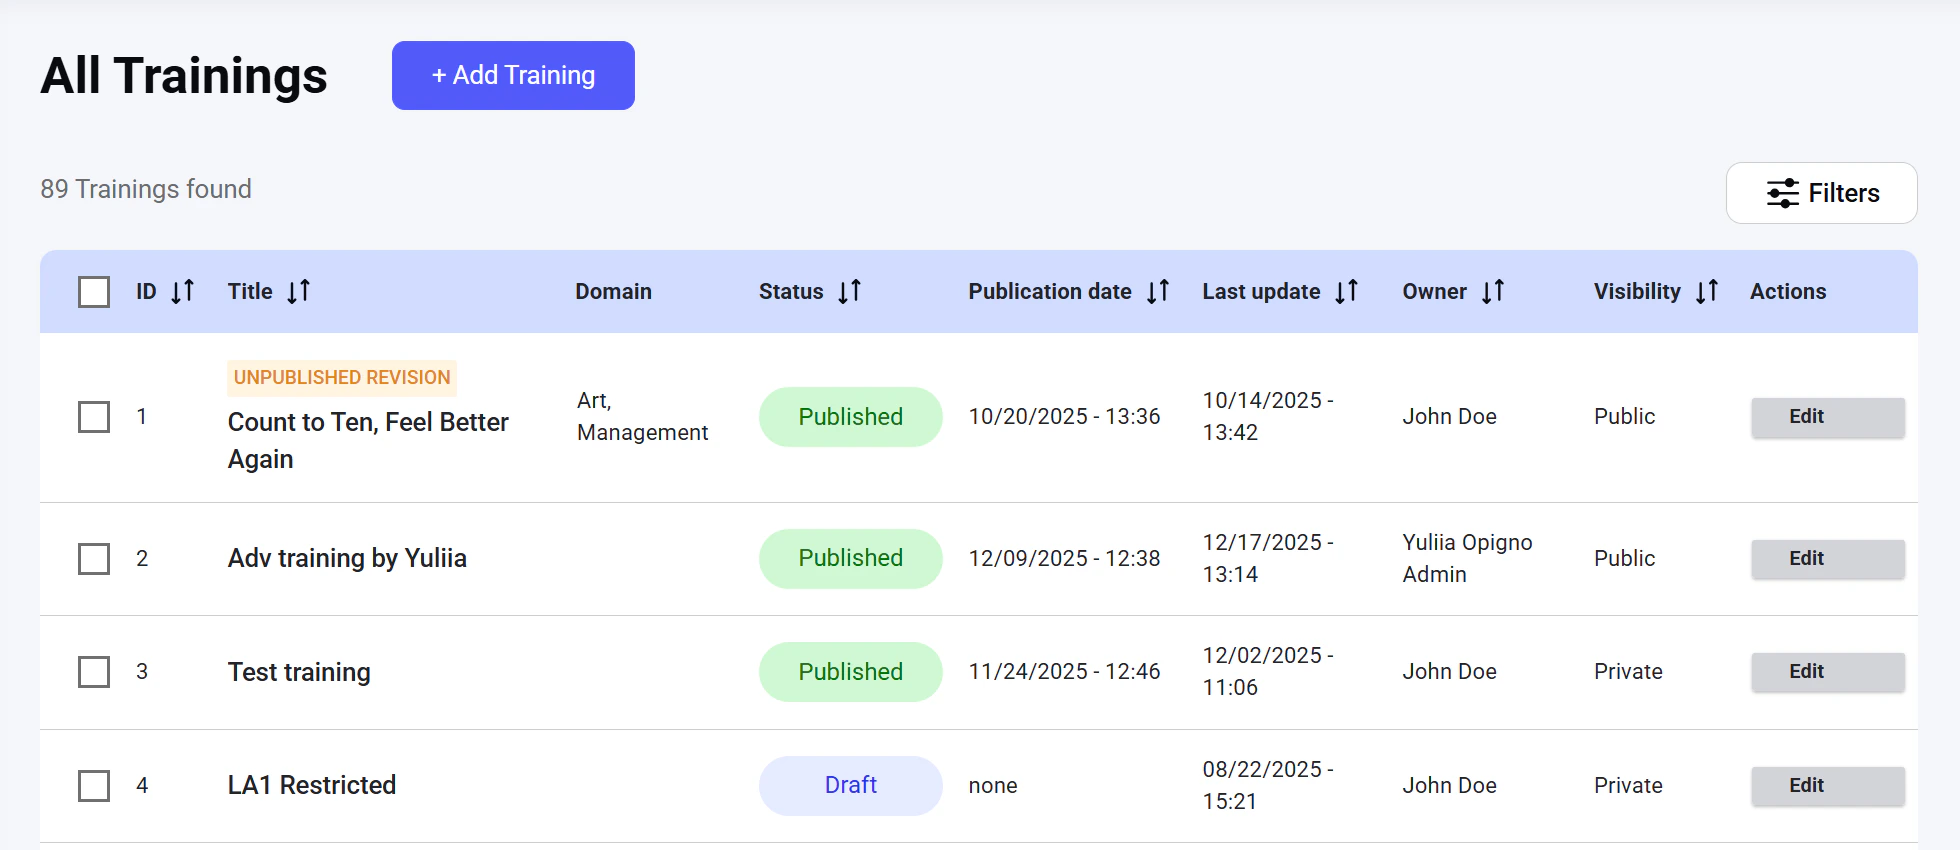The width and height of the screenshot is (1960, 850).
Task: Open the Test training title
Action: click(x=299, y=672)
